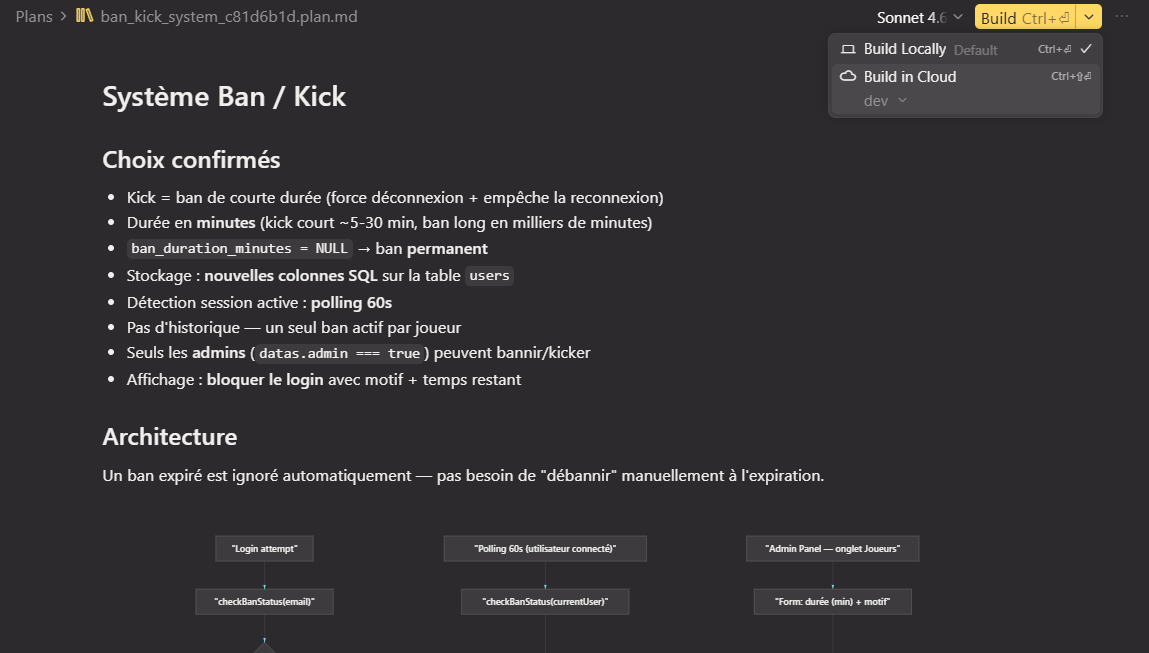Click the "checkBanStatus(email)" diagram node

pyautogui.click(x=264, y=601)
